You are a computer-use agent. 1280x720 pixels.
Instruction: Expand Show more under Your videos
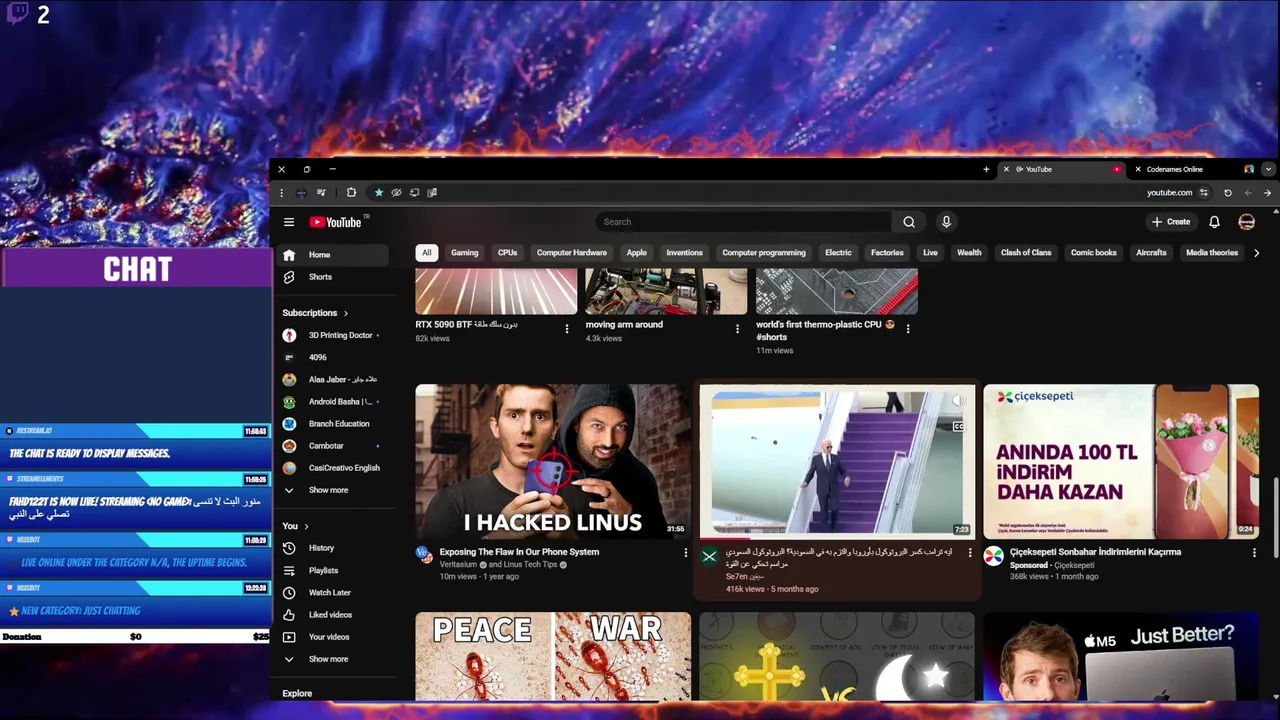click(x=332, y=659)
